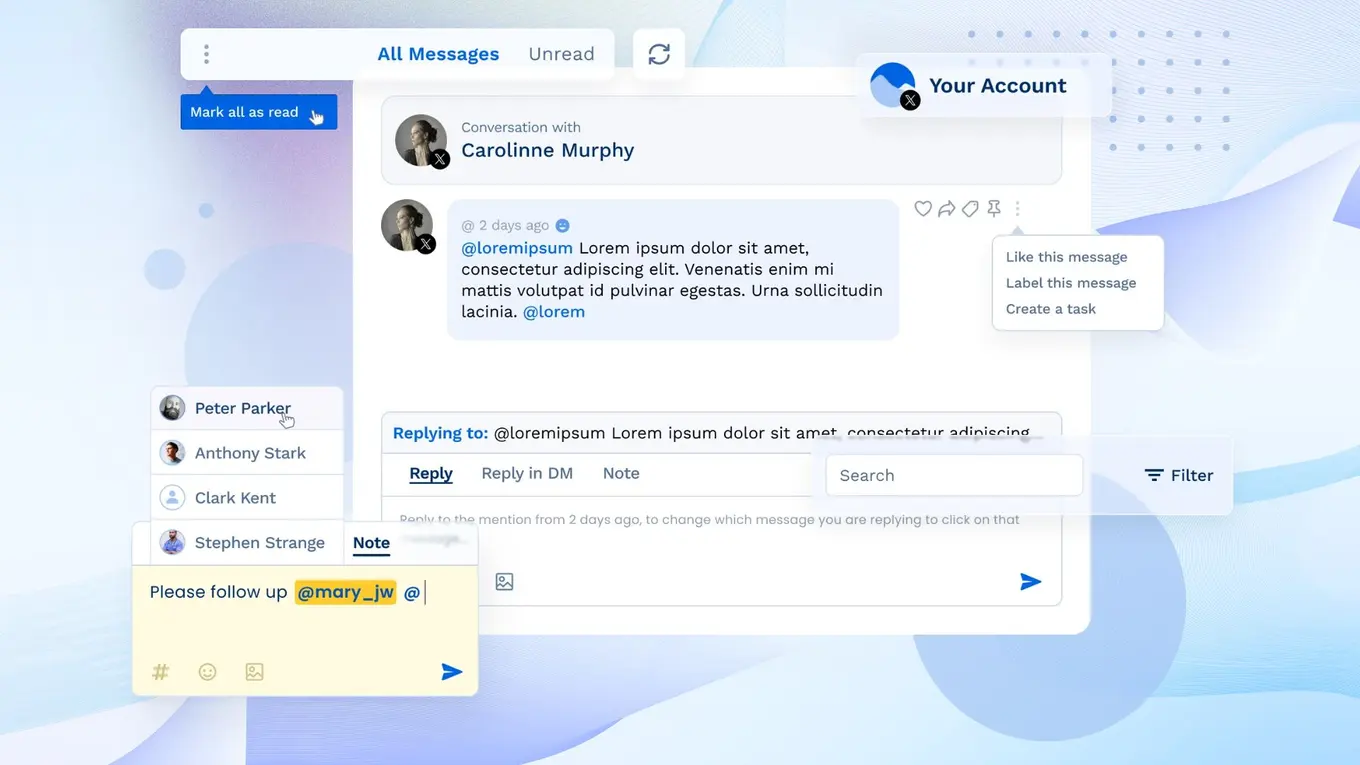The image size is (1360, 765).
Task: Select Clark Kent in the suggestions
Action: [x=239, y=497]
